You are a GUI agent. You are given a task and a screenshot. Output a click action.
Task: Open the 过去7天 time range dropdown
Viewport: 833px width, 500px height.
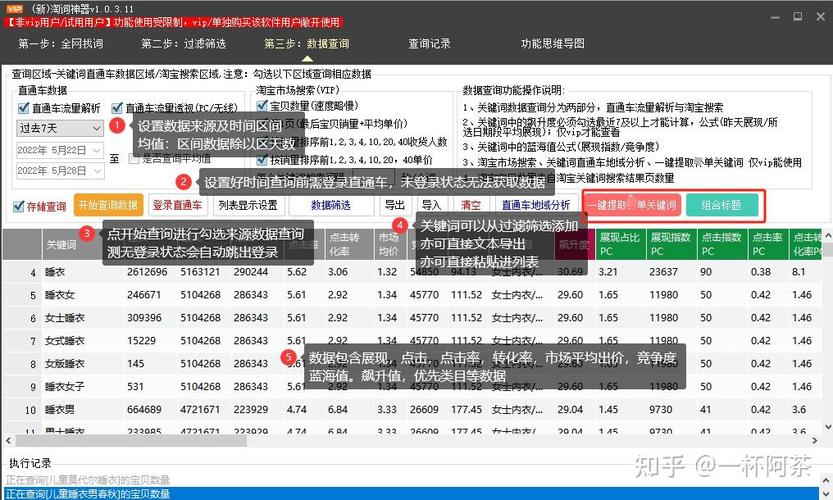click(x=60, y=128)
